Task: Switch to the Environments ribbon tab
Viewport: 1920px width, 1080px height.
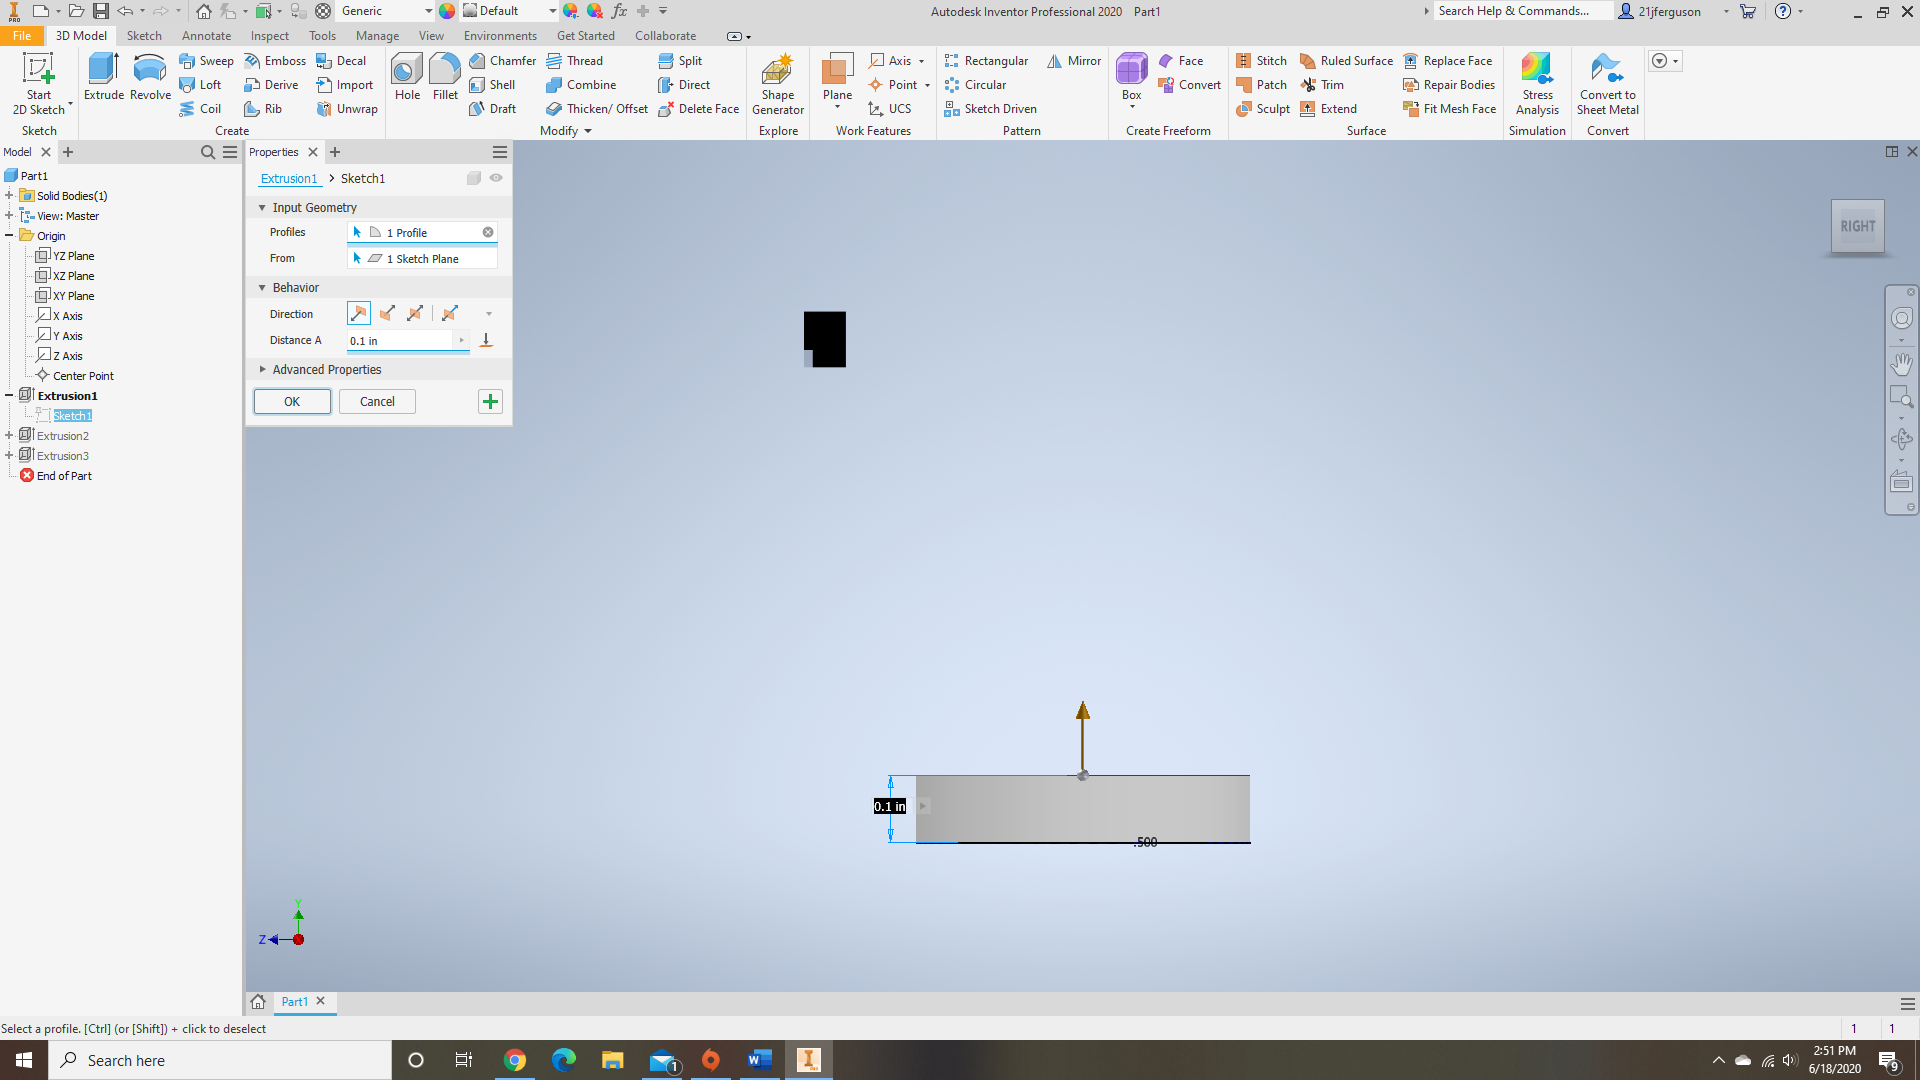Action: [500, 36]
